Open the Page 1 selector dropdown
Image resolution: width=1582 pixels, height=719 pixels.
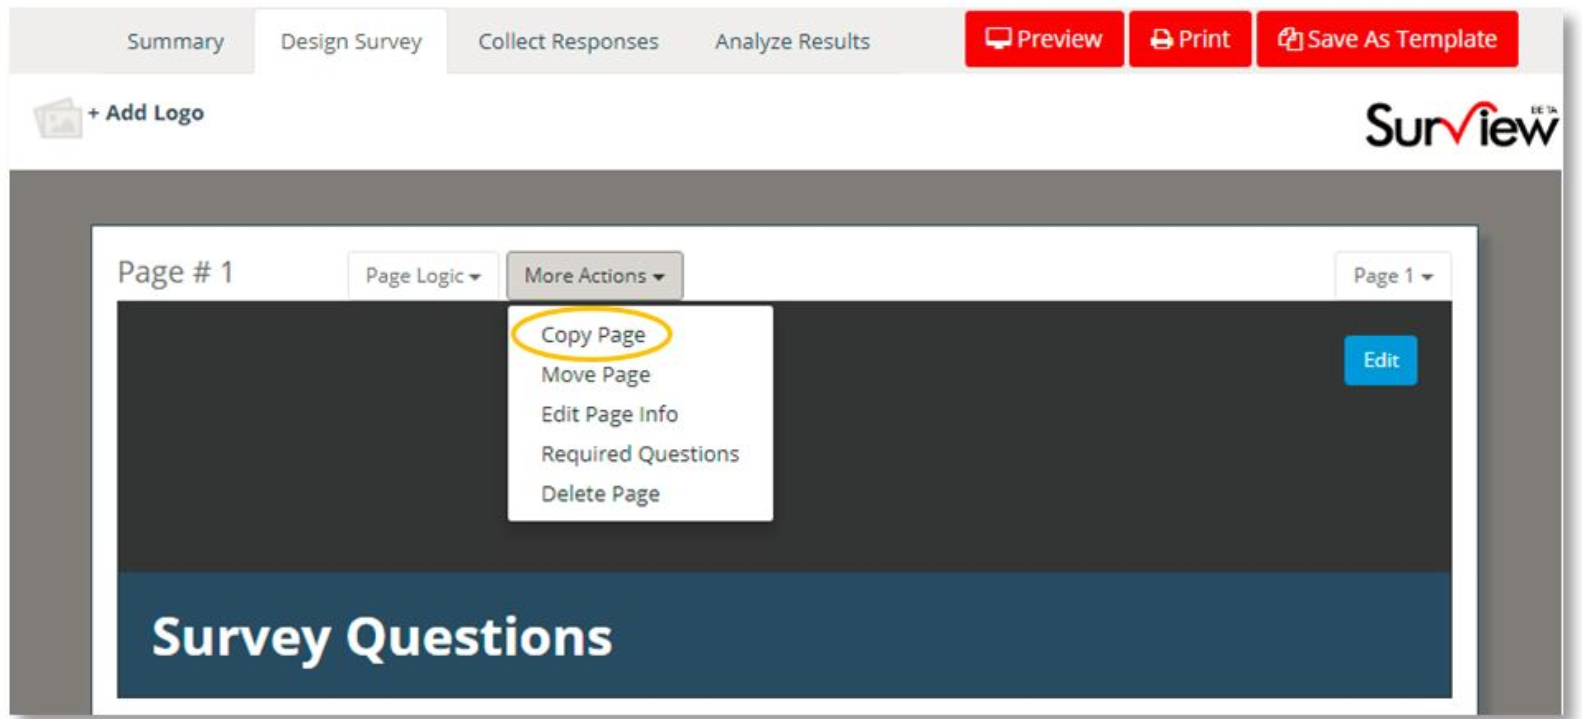[x=1392, y=276]
